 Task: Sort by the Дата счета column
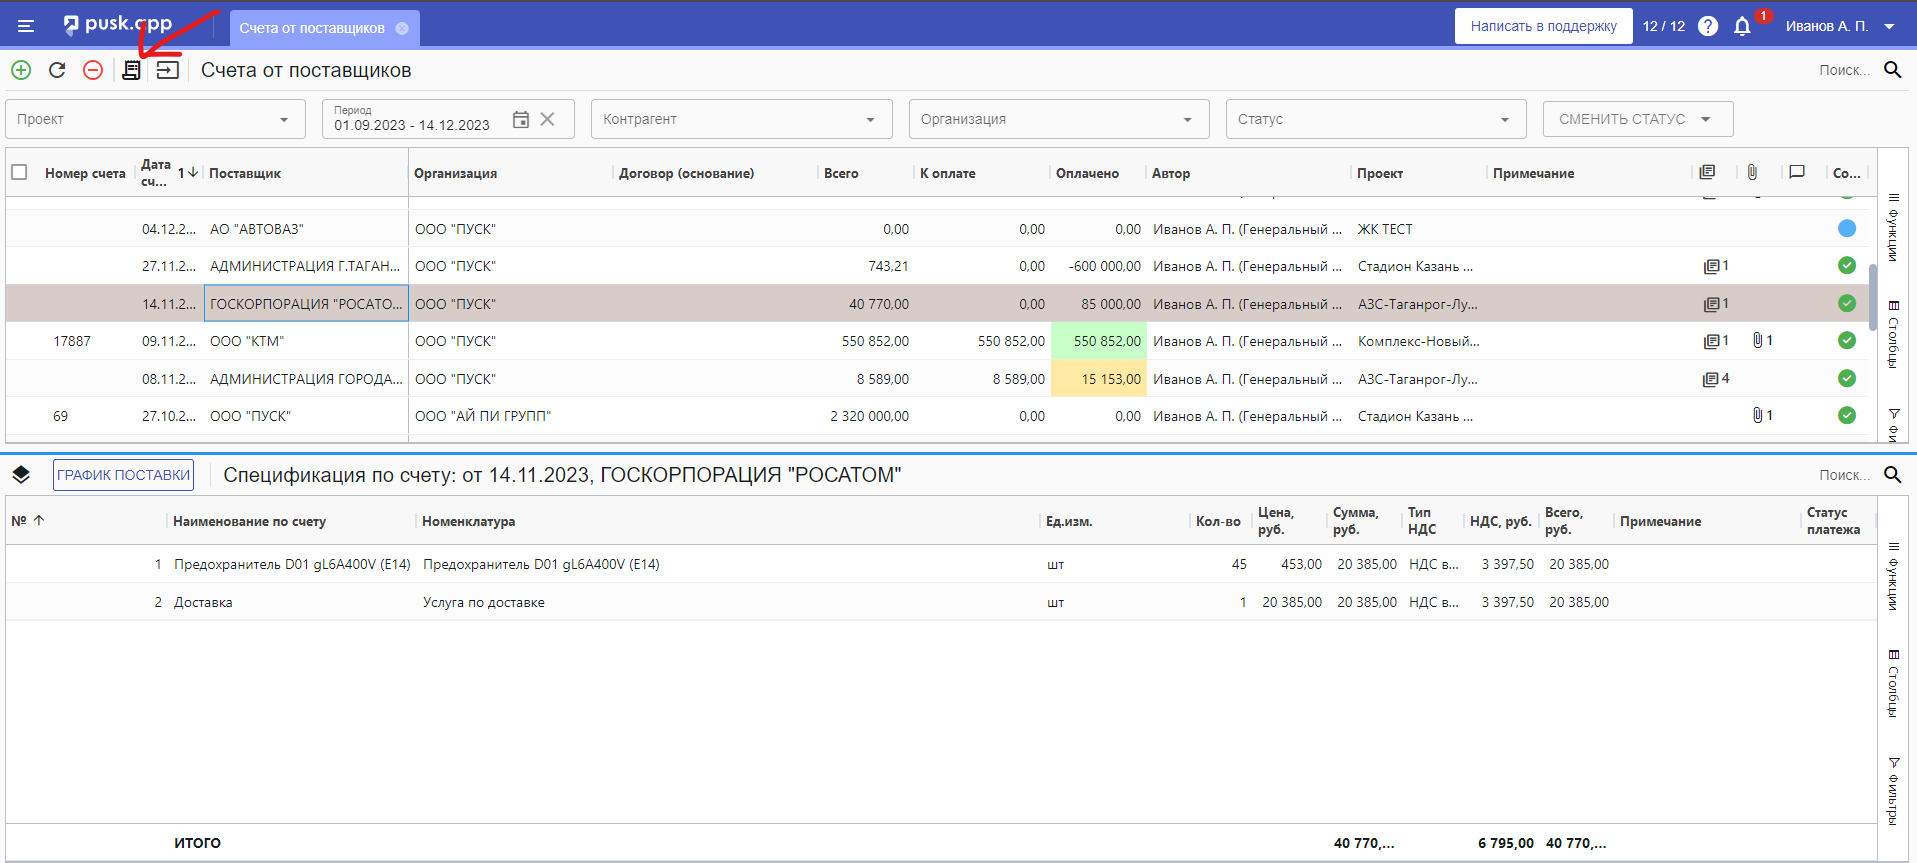point(156,172)
